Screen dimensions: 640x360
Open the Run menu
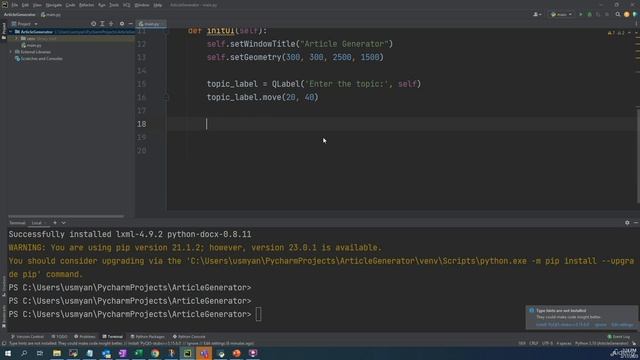102,5
